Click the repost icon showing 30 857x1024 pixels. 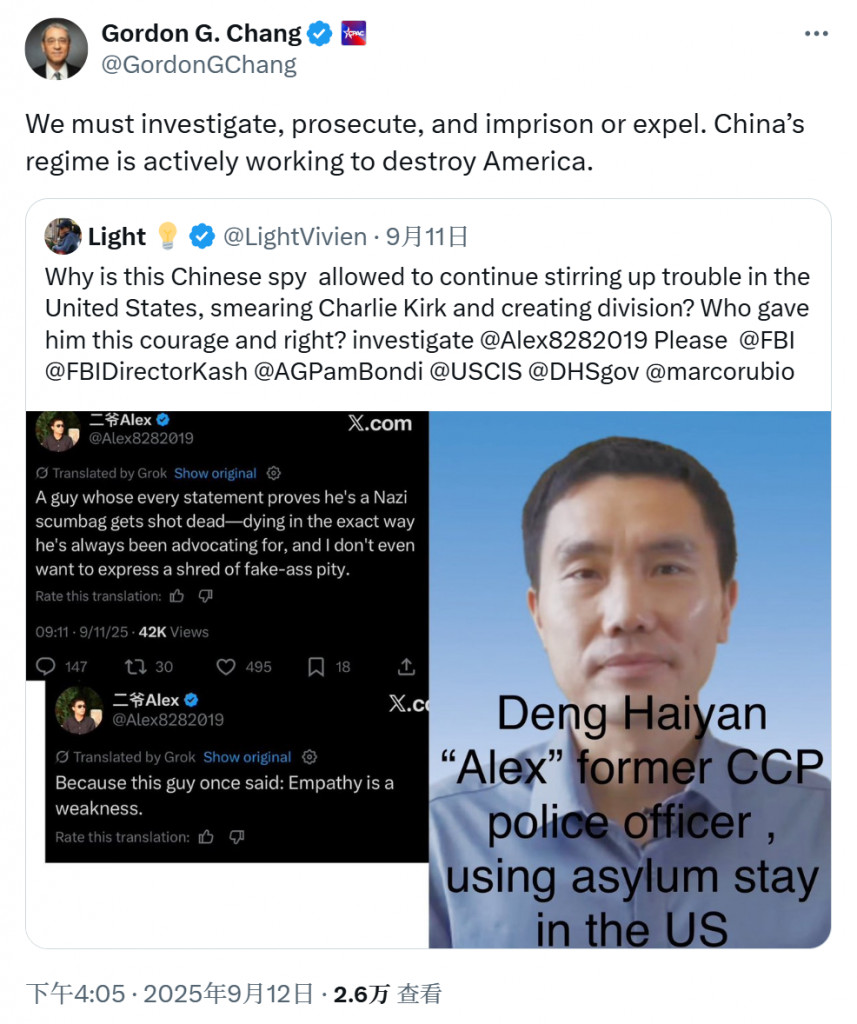[x=135, y=666]
